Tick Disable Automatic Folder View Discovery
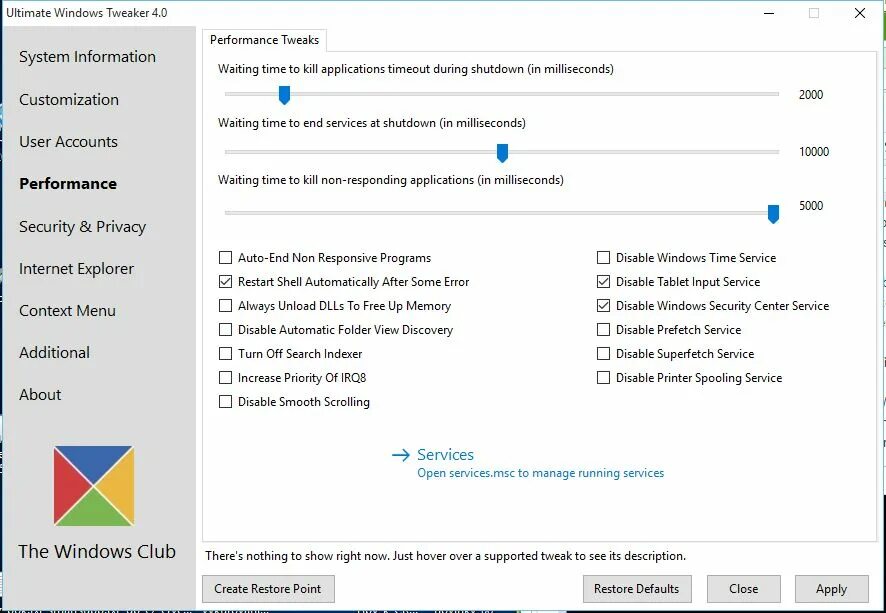 (225, 329)
